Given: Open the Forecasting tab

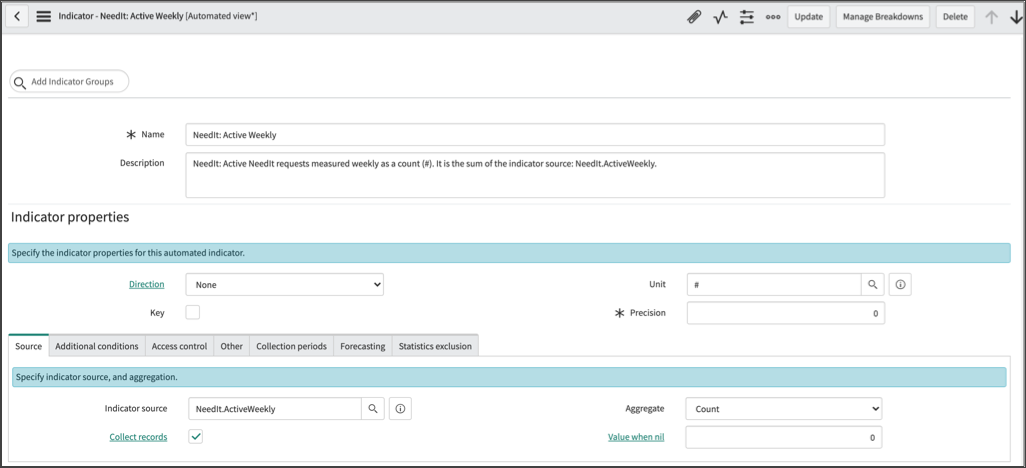Looking at the screenshot, I should [x=363, y=346].
